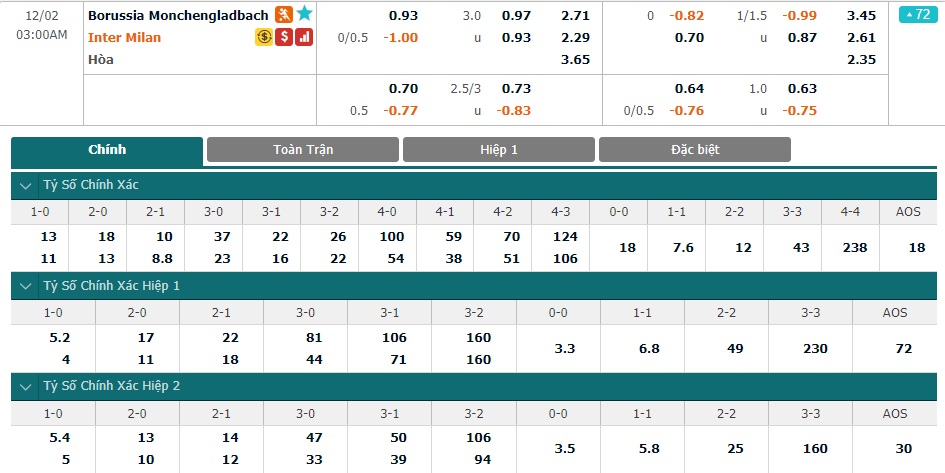Collapse the Tỷ Số Chính Xác section
Screen dimensions: 945x473
click(25, 186)
